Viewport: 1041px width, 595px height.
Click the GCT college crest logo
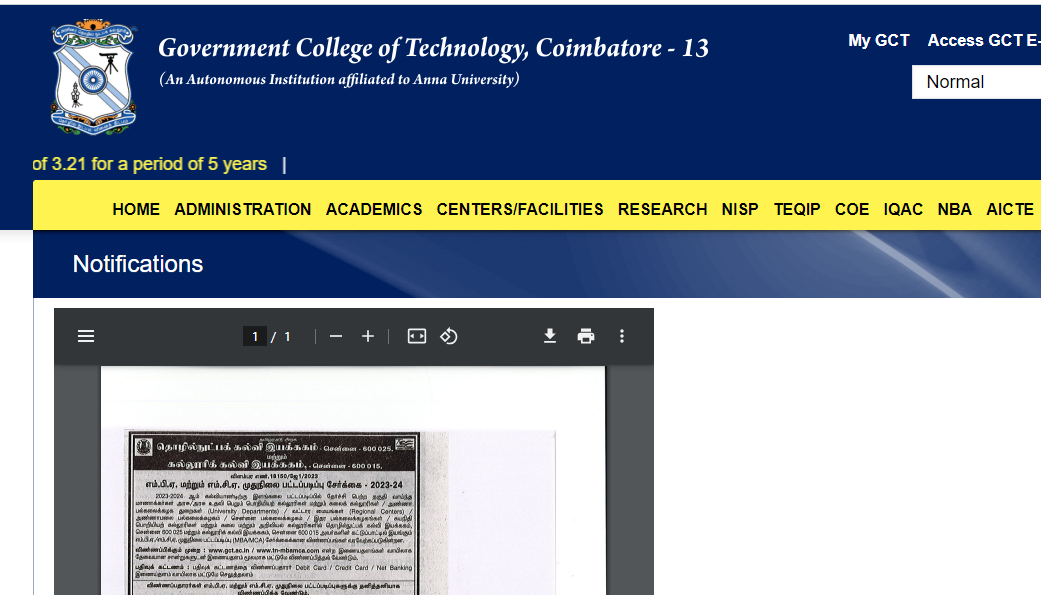click(x=94, y=77)
